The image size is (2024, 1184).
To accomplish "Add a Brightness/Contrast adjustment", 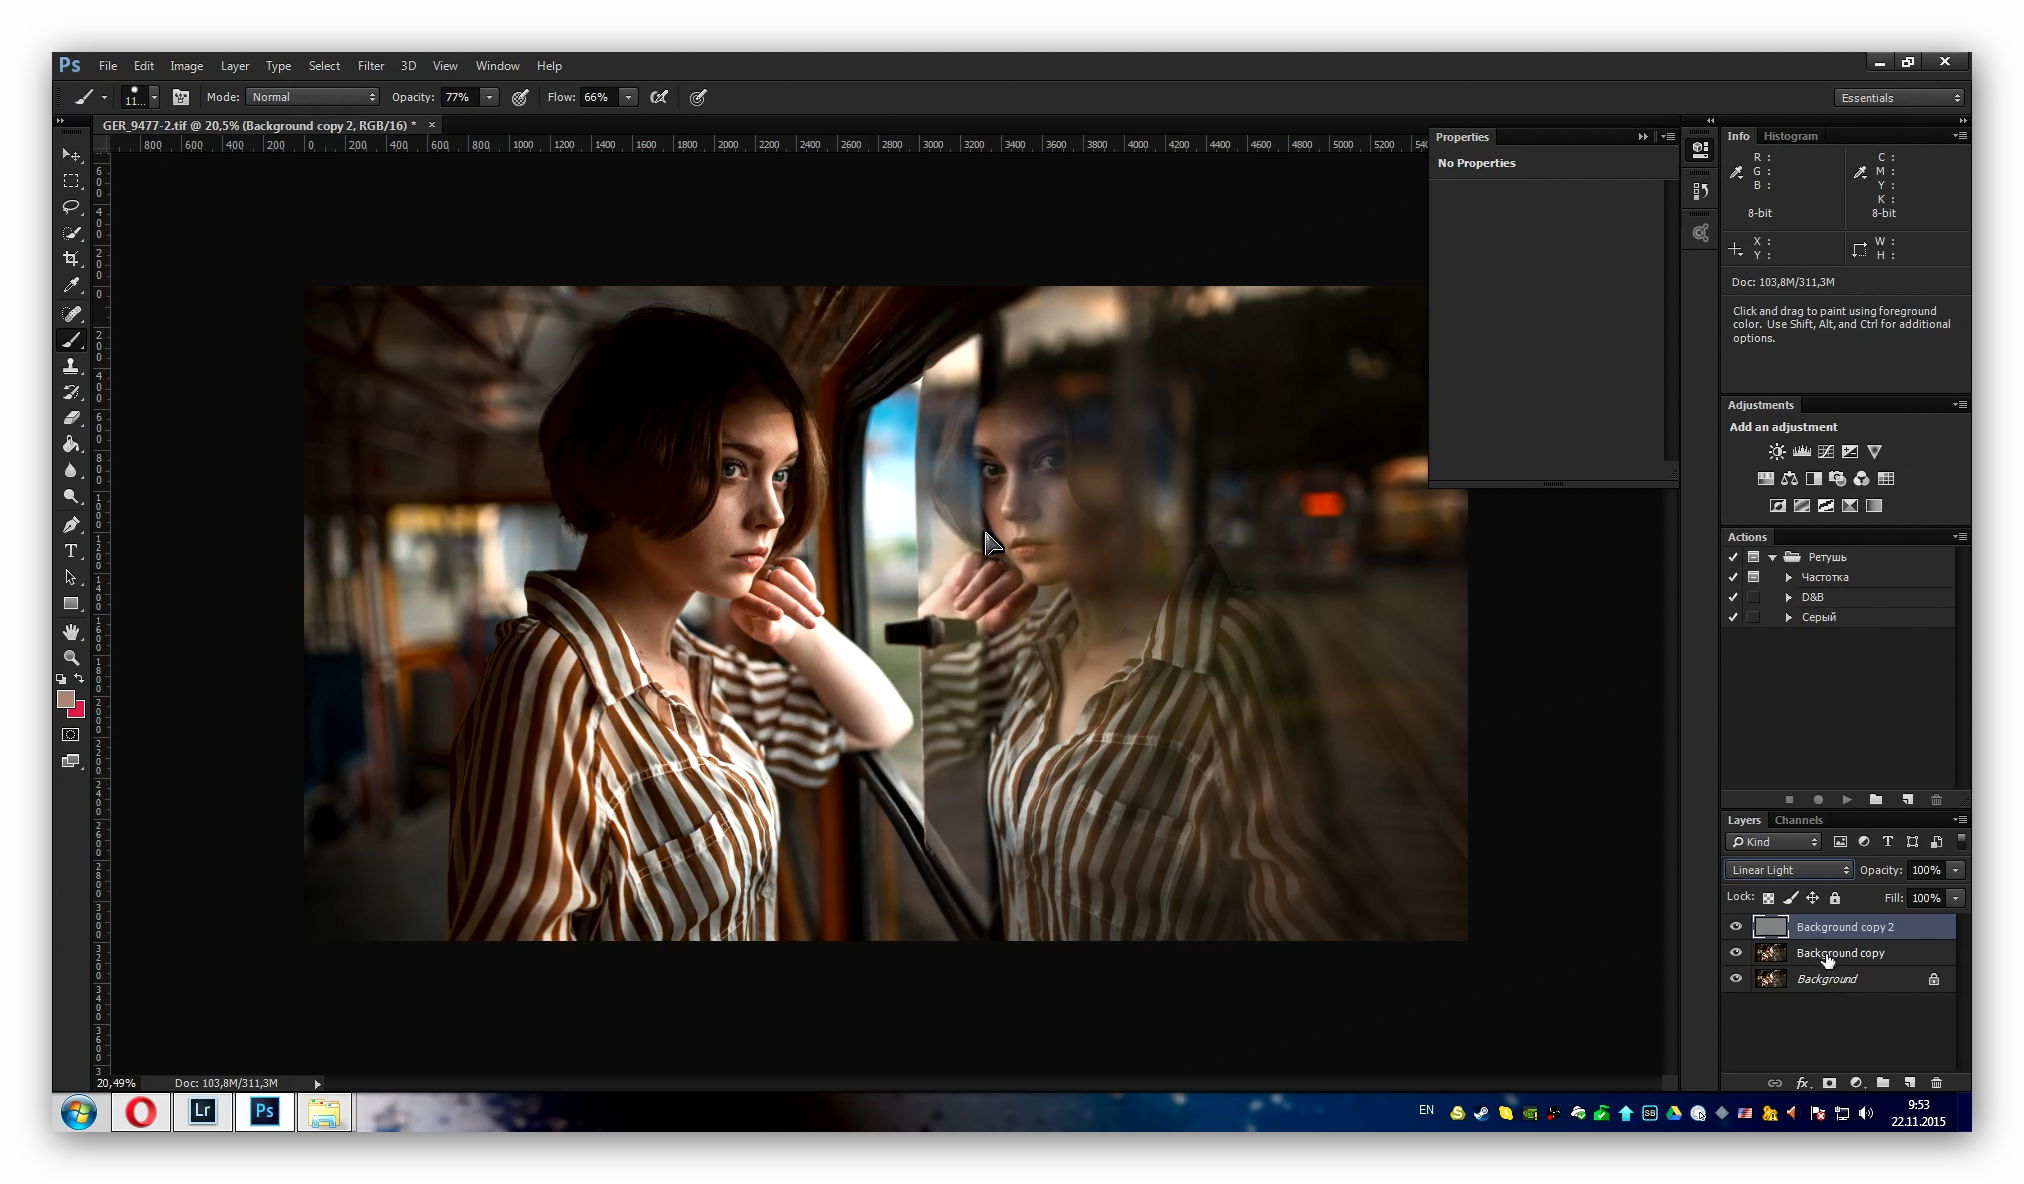I will tap(1777, 452).
